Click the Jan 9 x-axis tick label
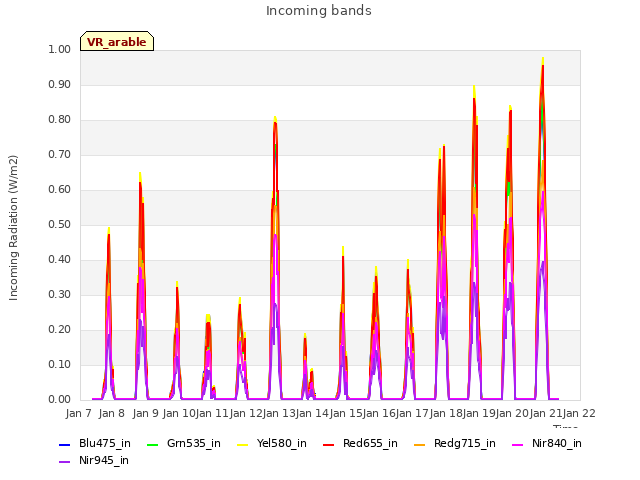 click(x=146, y=413)
